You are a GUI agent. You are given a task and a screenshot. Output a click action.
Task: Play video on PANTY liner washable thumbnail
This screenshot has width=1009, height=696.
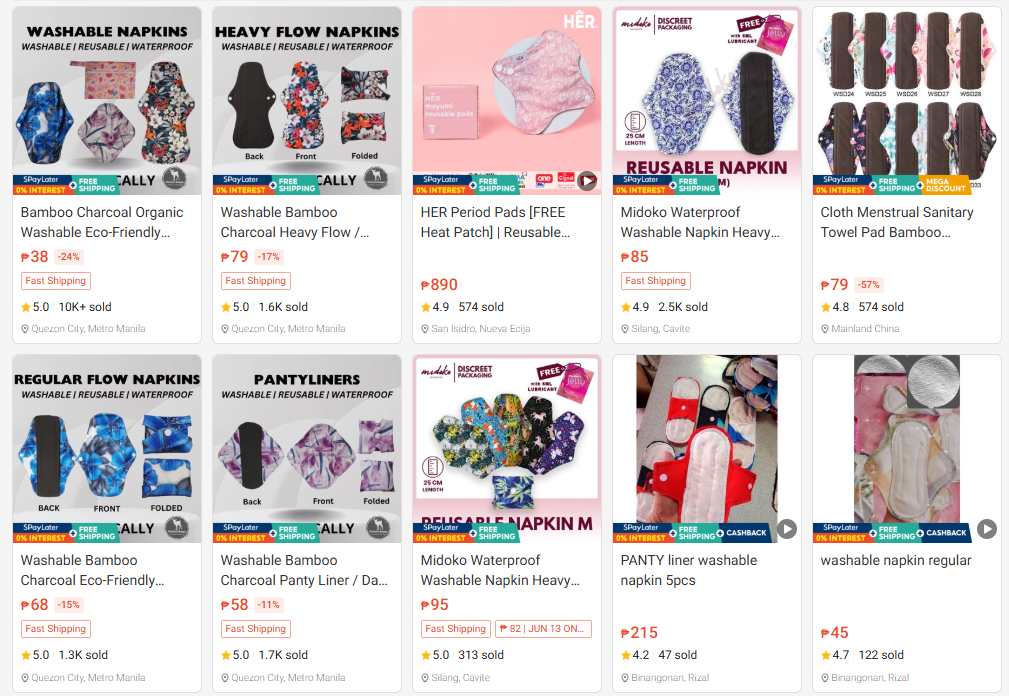click(786, 529)
